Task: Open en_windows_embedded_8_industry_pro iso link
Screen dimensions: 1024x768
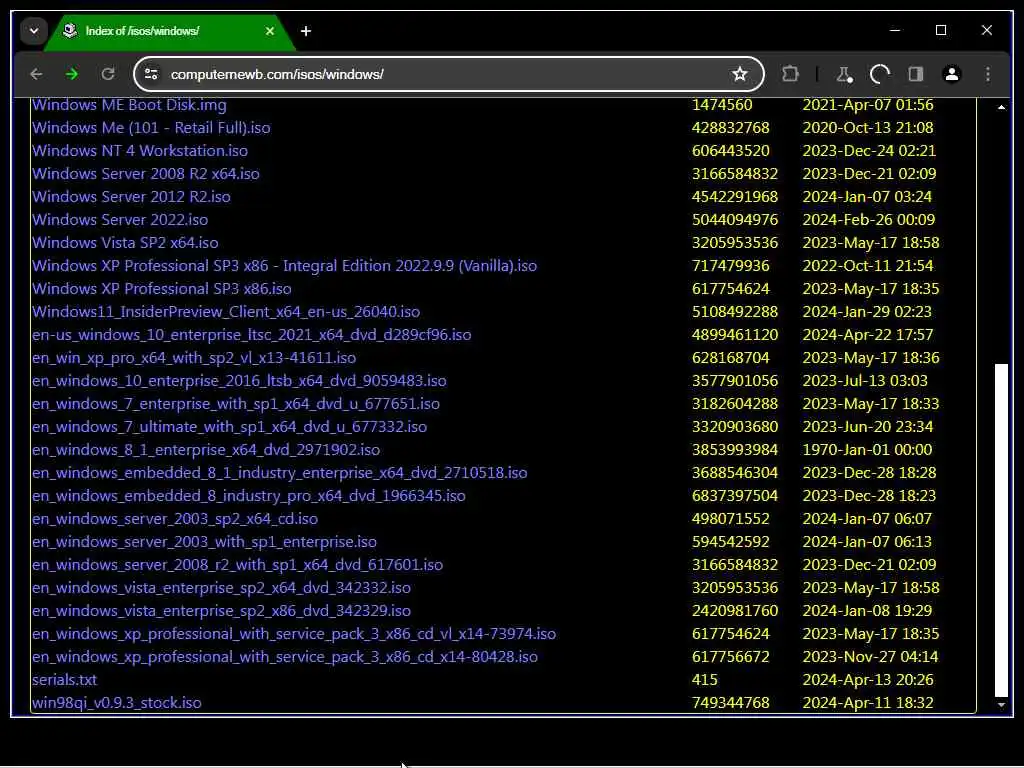Action: point(249,496)
